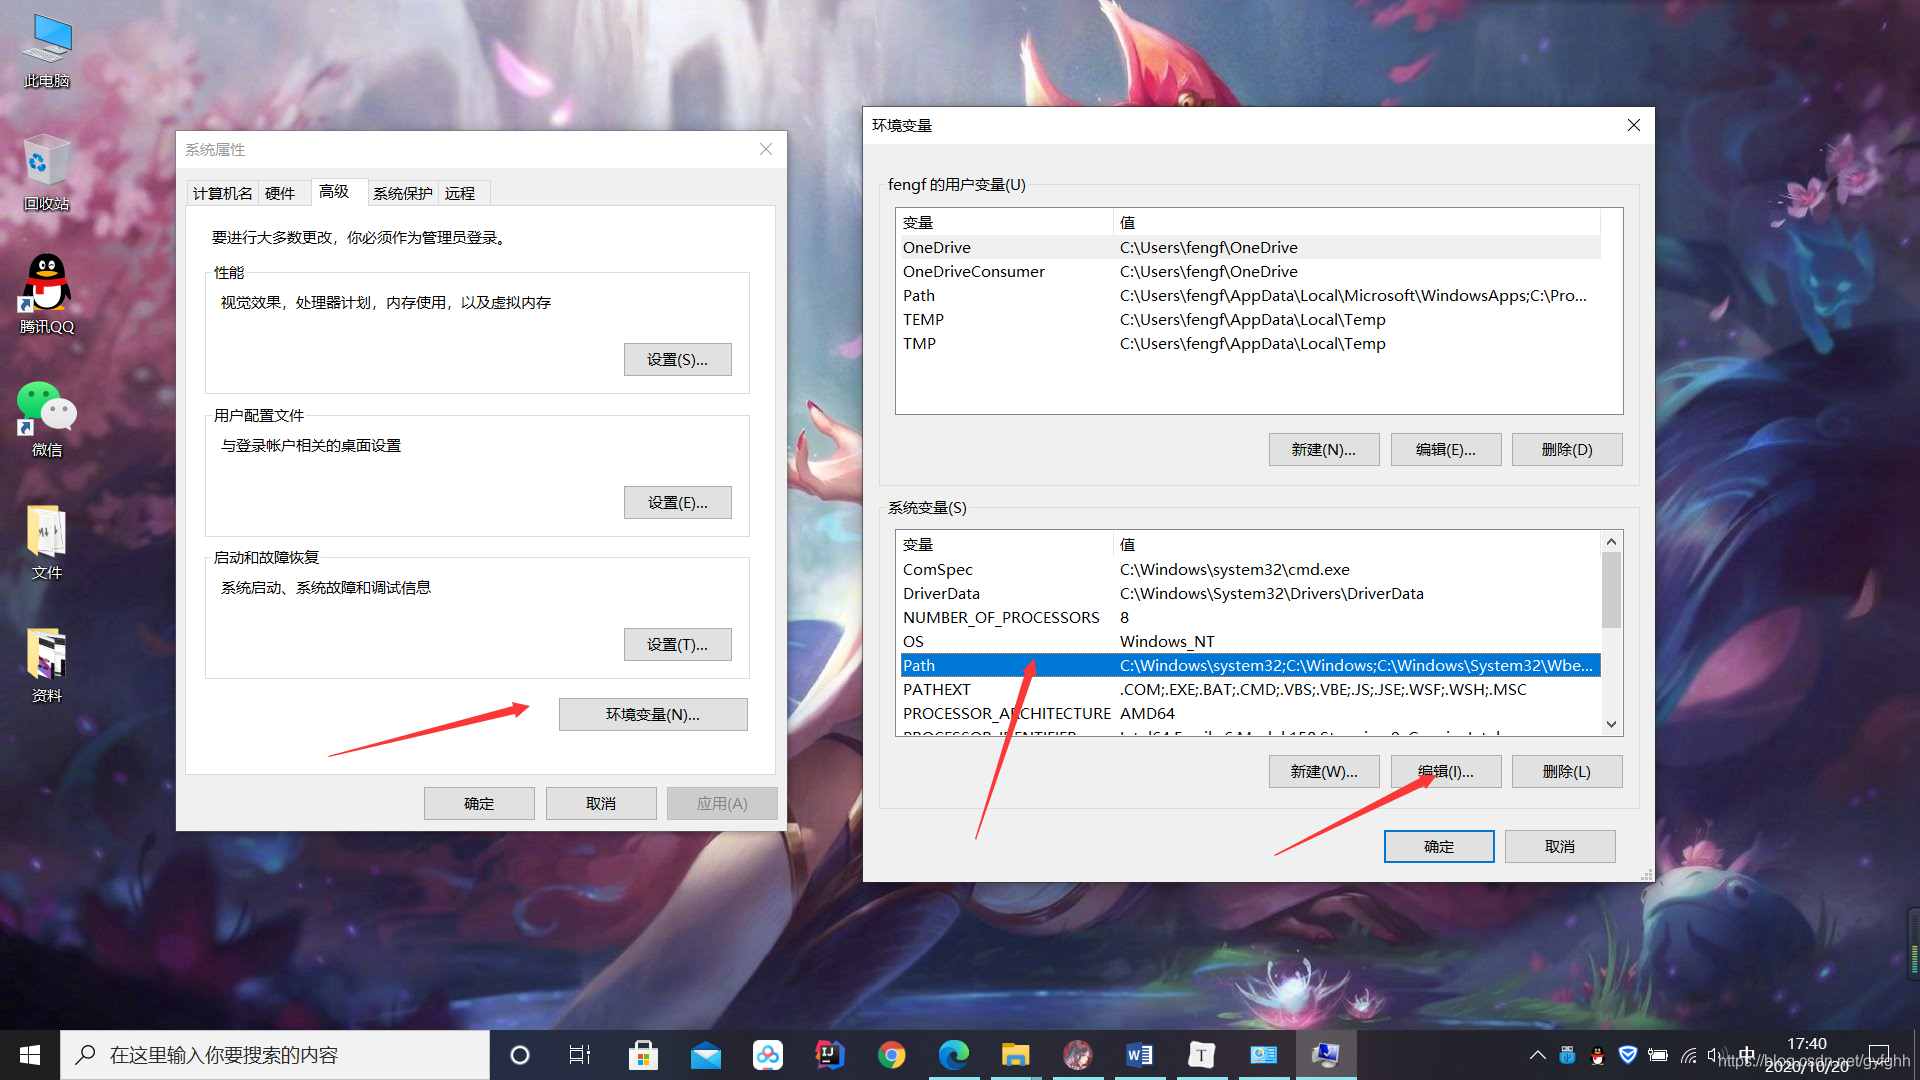Launch 腾讯QQ from the desktop
This screenshot has width=1920, height=1080.
(47, 294)
